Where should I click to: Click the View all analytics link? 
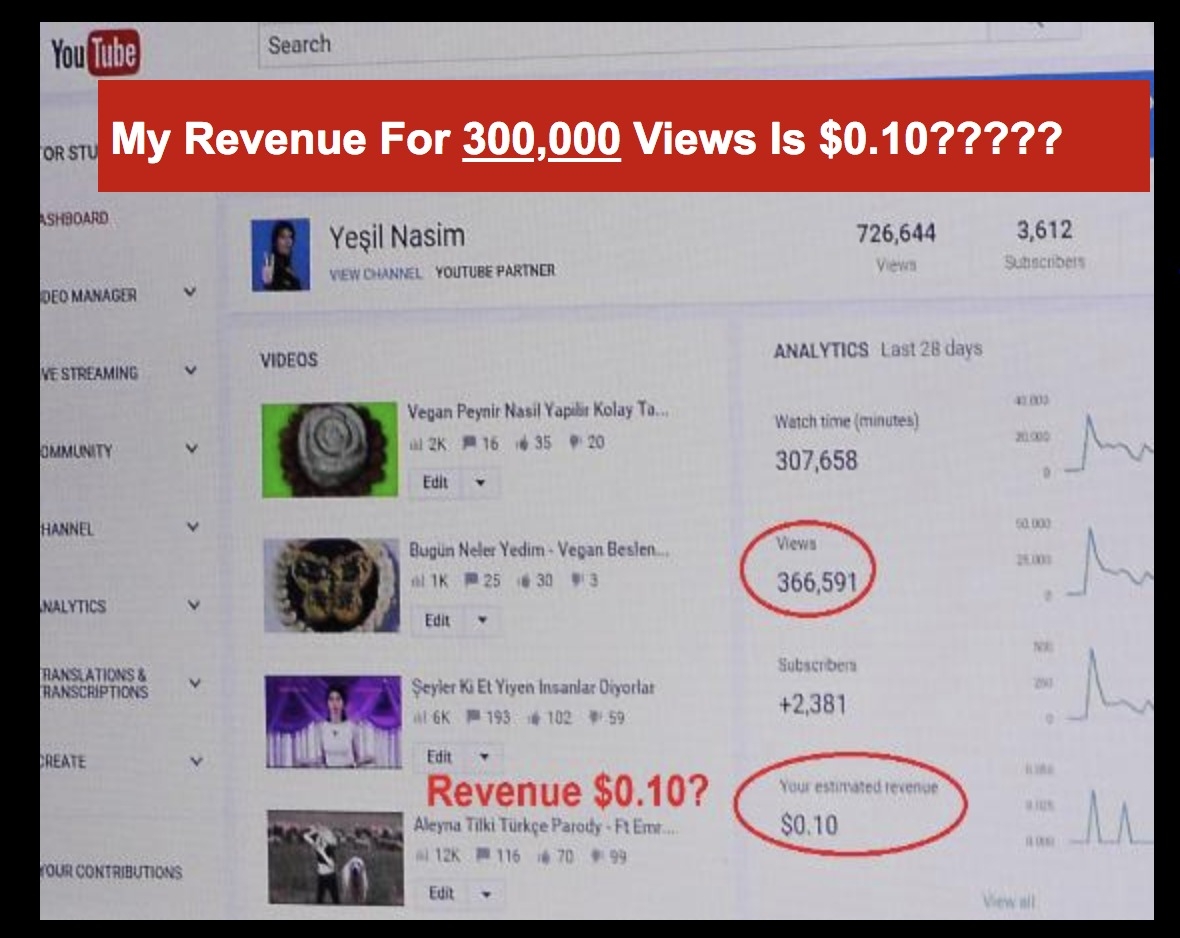point(1008,901)
